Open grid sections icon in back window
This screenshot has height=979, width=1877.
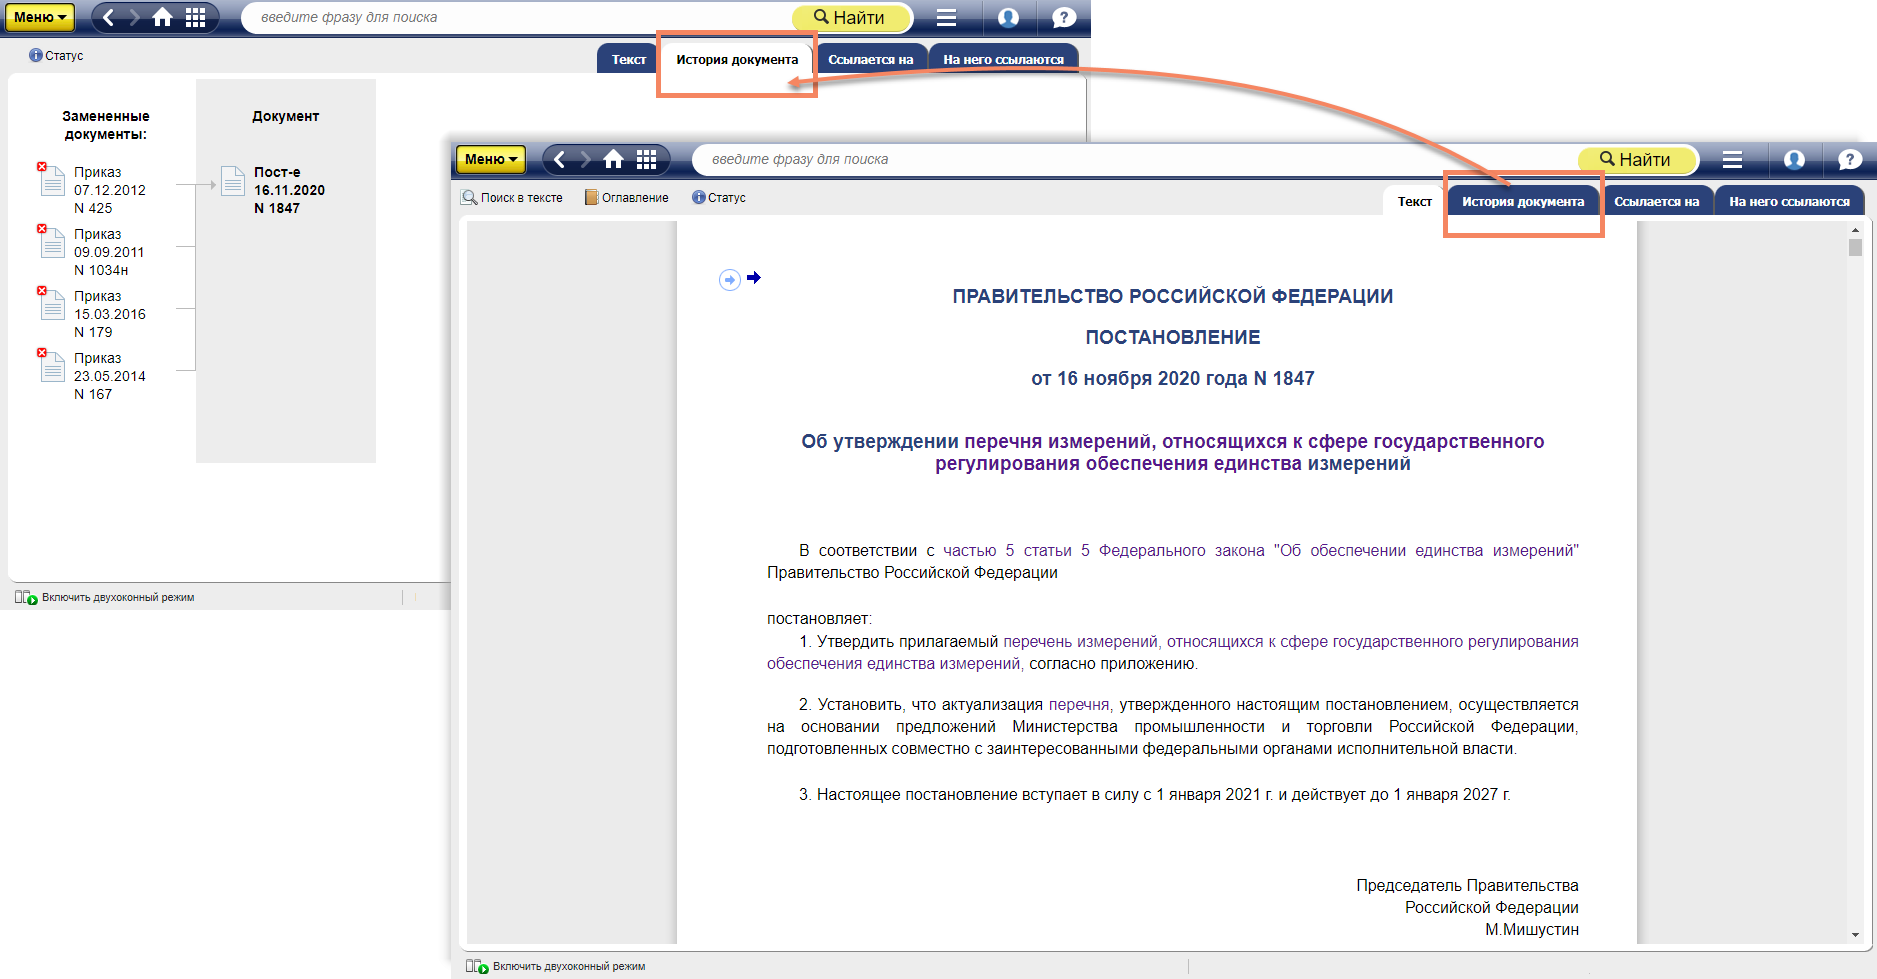pyautogui.click(x=196, y=17)
